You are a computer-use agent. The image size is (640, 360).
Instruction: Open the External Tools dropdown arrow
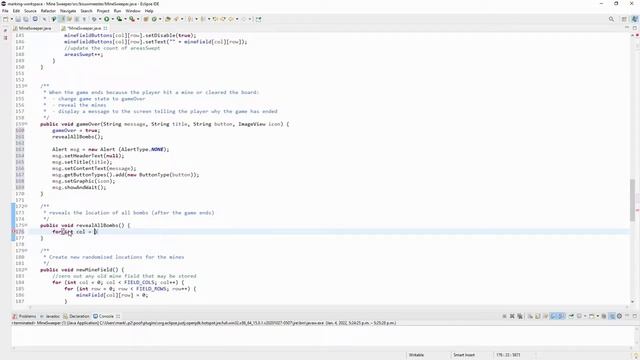click(x=138, y=19)
